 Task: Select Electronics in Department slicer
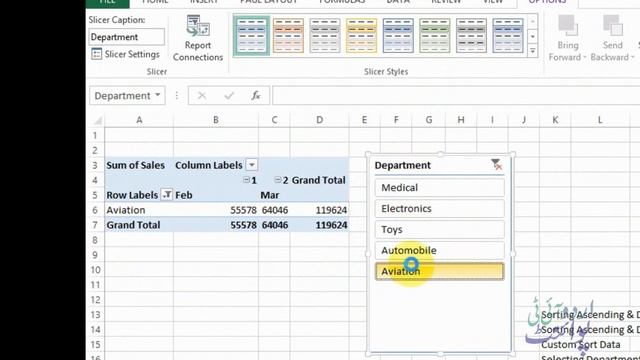pos(440,209)
